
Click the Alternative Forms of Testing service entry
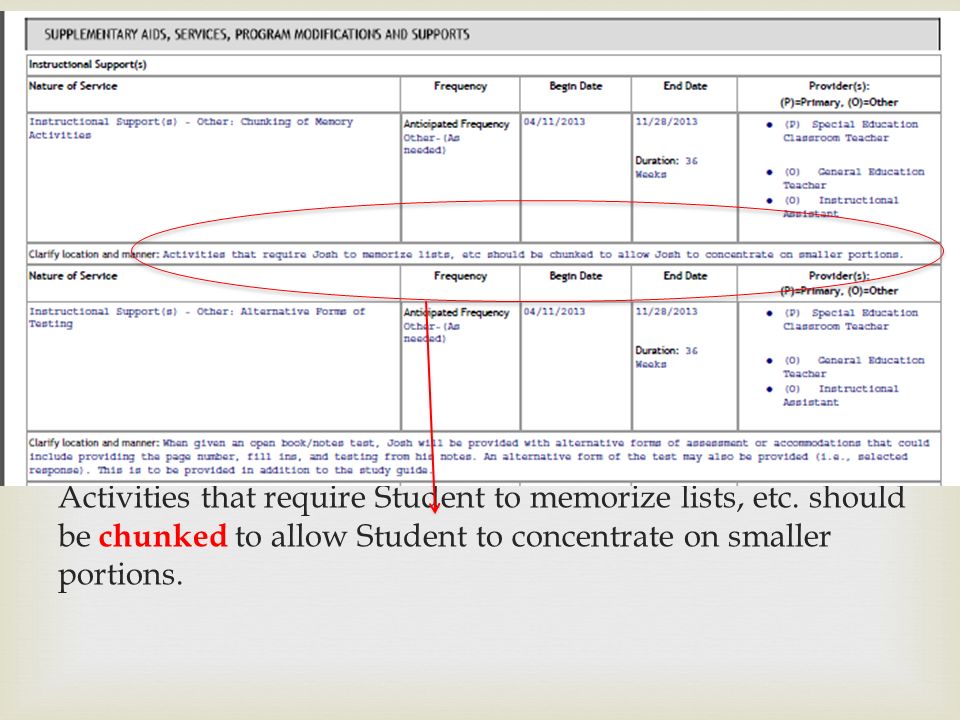[197, 317]
